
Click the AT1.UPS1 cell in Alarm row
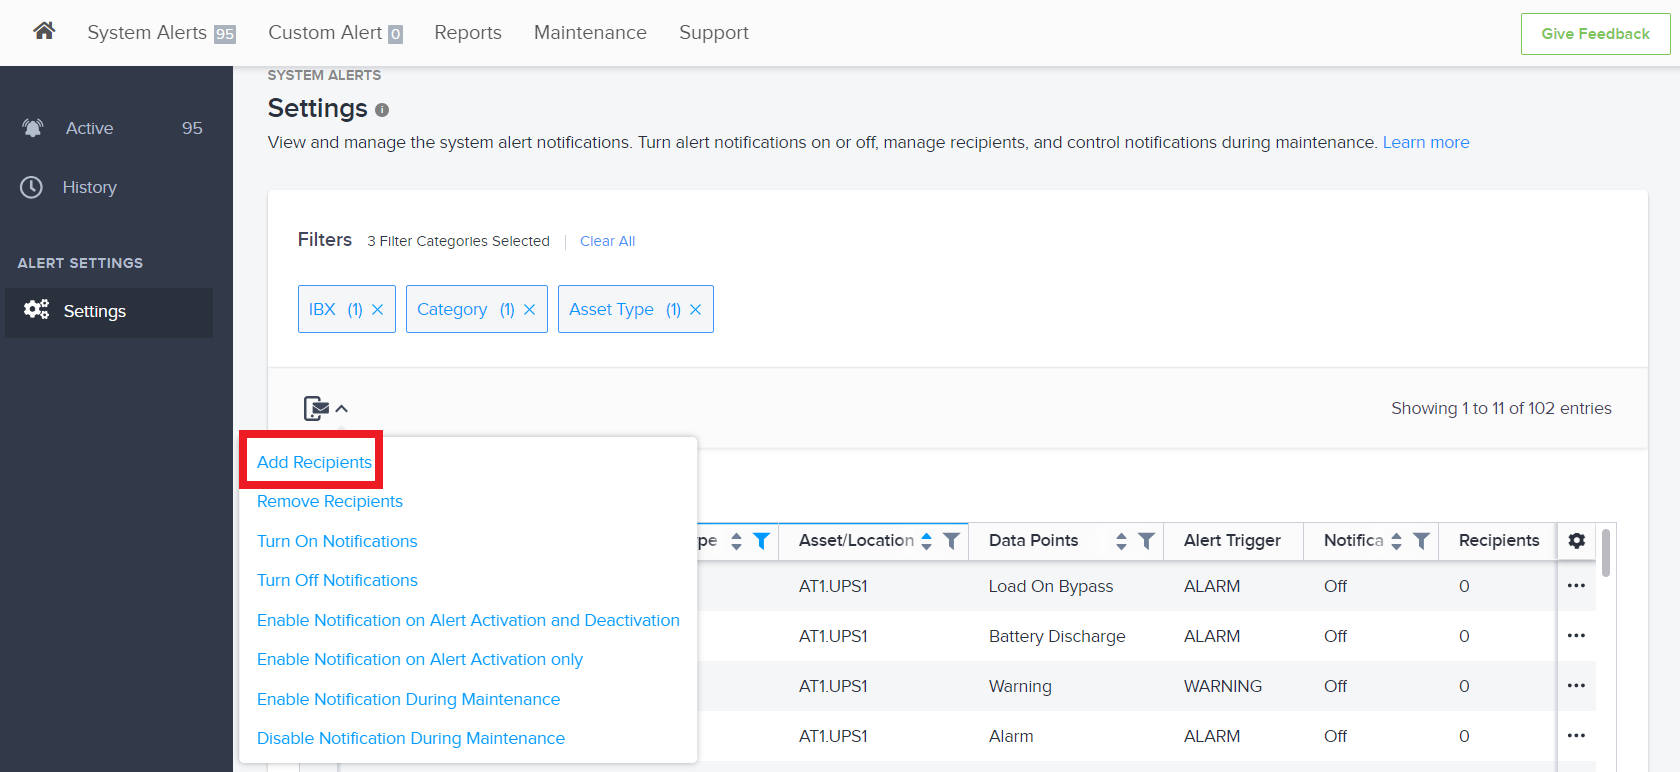tap(833, 736)
